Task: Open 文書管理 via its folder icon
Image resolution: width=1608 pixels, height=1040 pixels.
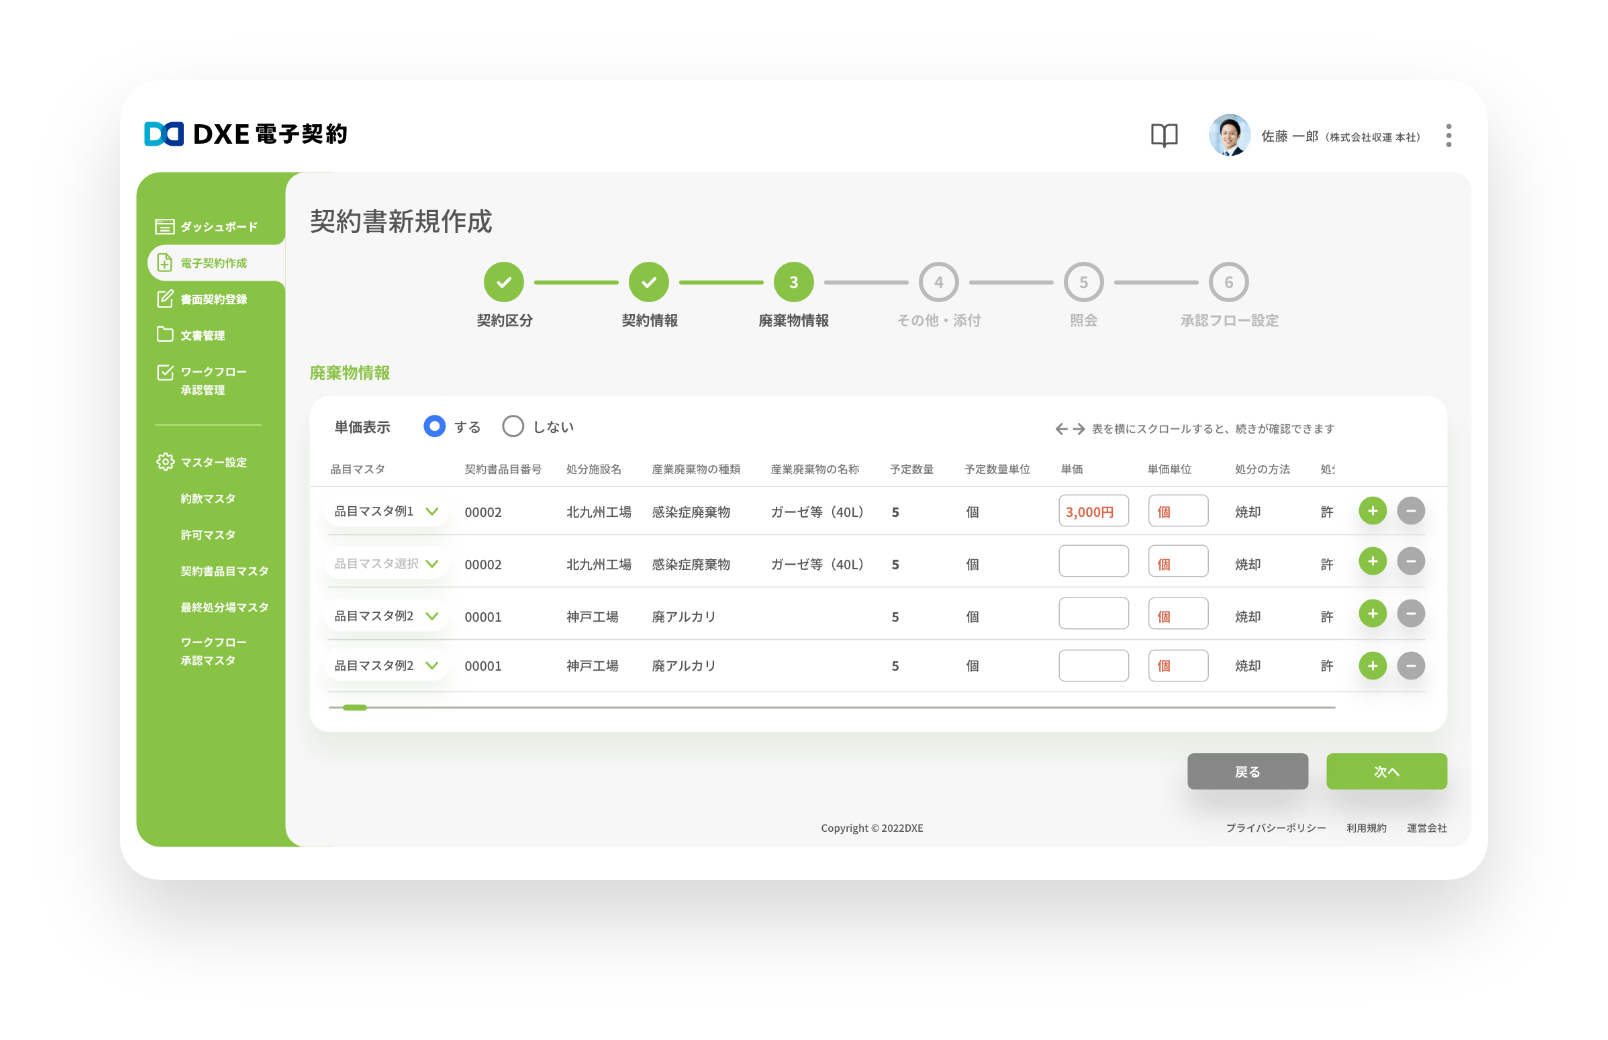Action: click(164, 335)
